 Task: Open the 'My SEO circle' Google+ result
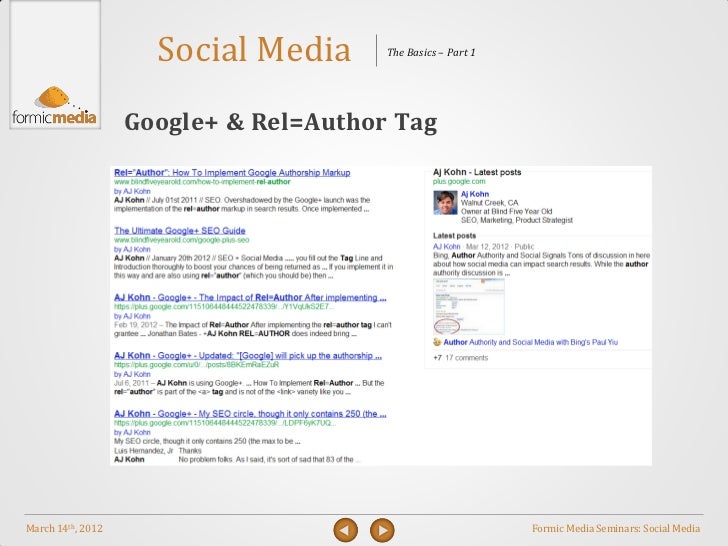coord(250,414)
